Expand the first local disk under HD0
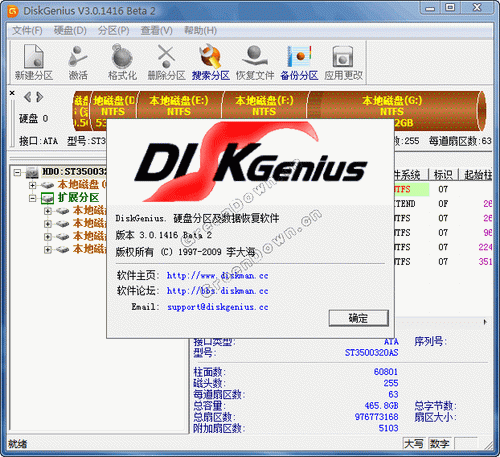 point(32,185)
